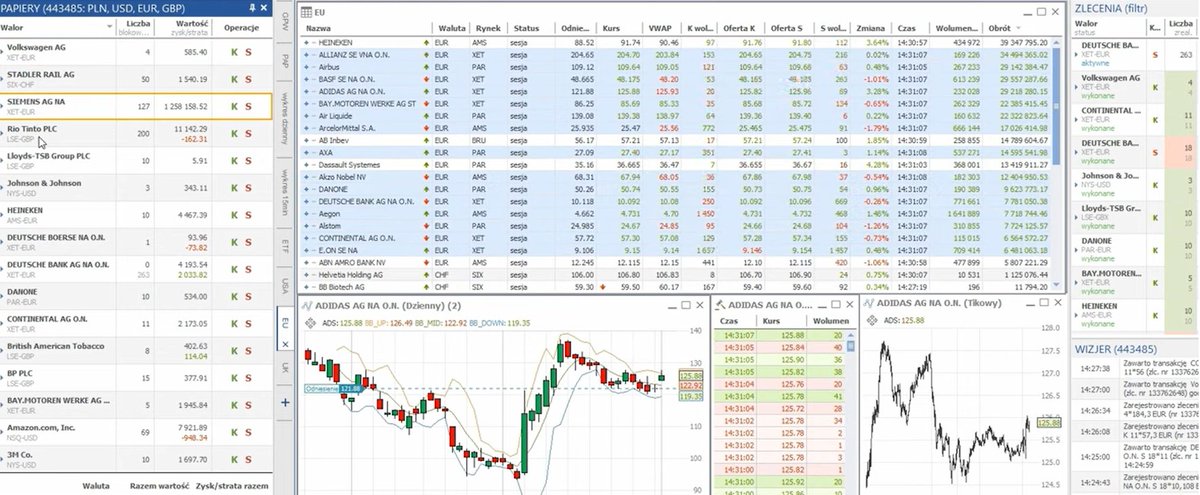Expand the HEINEKEN row in EU table
Viewport: 1200px width, 495px height.
coord(307,43)
